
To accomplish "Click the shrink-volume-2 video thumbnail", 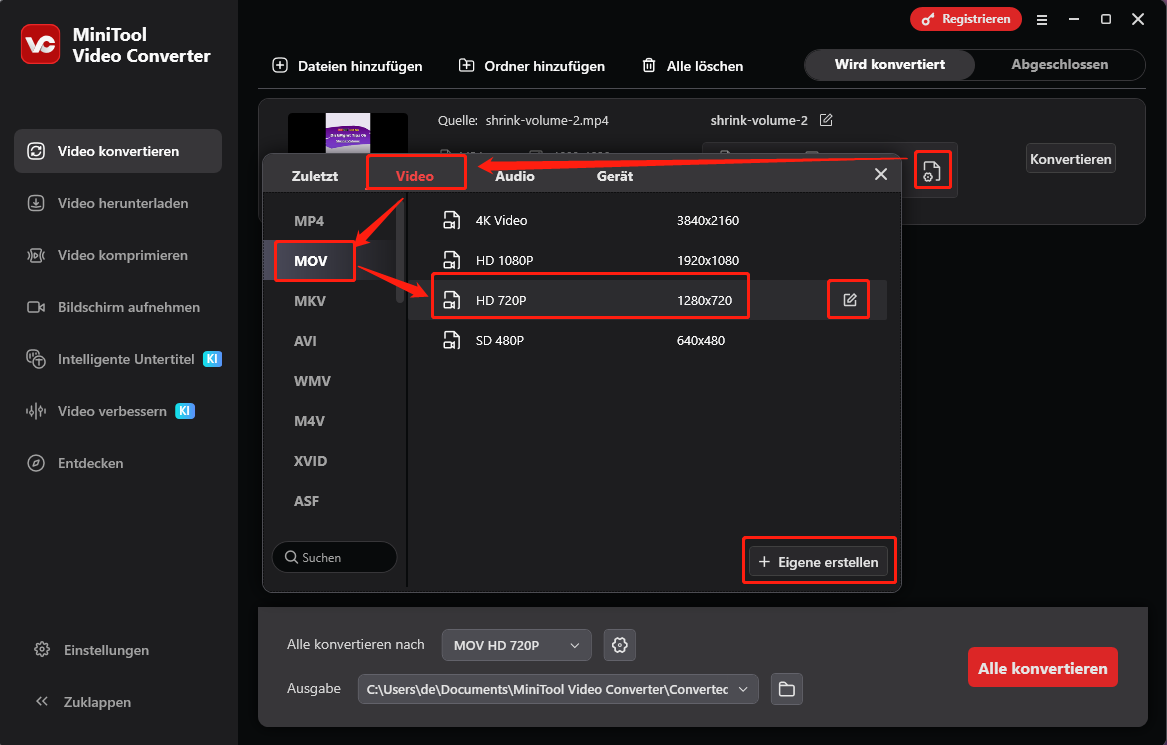I will point(348,134).
